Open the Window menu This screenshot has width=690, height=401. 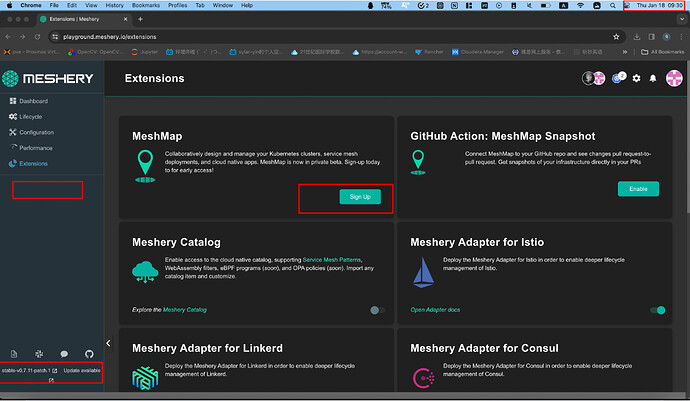tap(223, 5)
